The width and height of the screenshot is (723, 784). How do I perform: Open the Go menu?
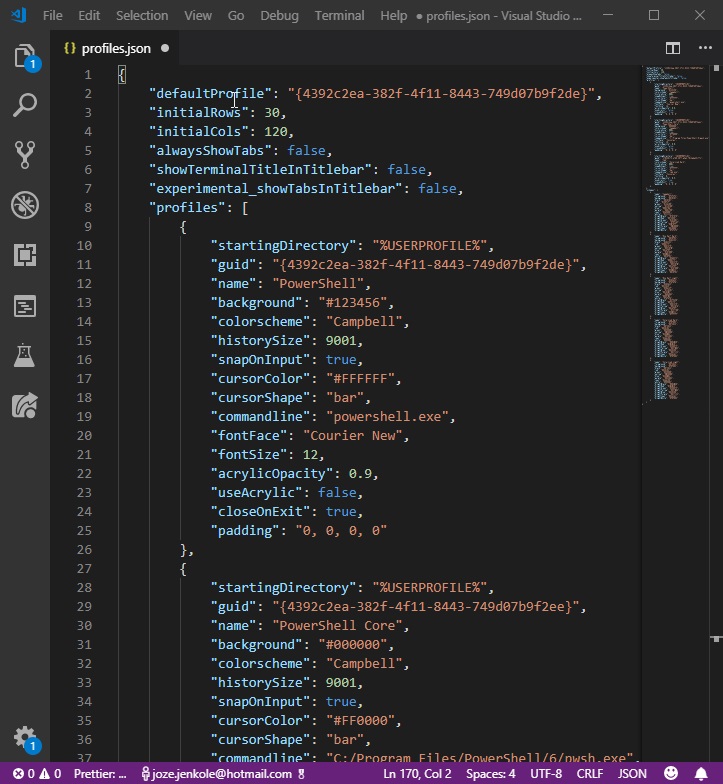pyautogui.click(x=236, y=16)
